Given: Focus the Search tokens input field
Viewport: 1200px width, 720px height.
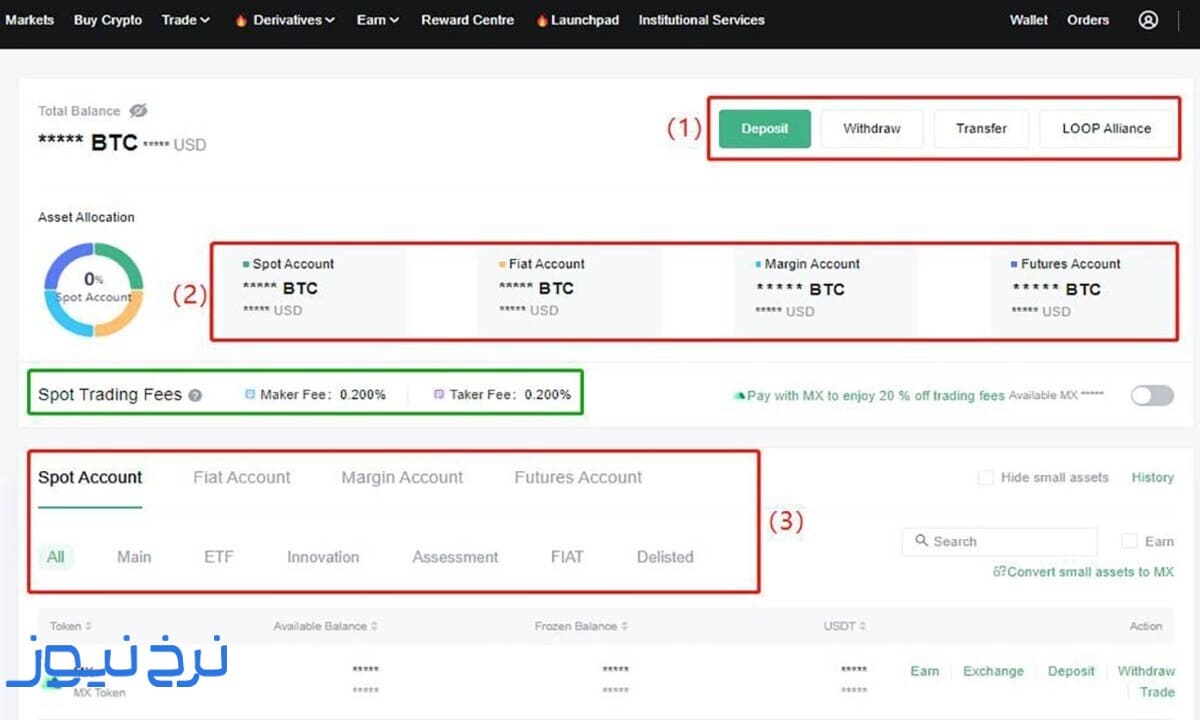Looking at the screenshot, I should 1000,541.
